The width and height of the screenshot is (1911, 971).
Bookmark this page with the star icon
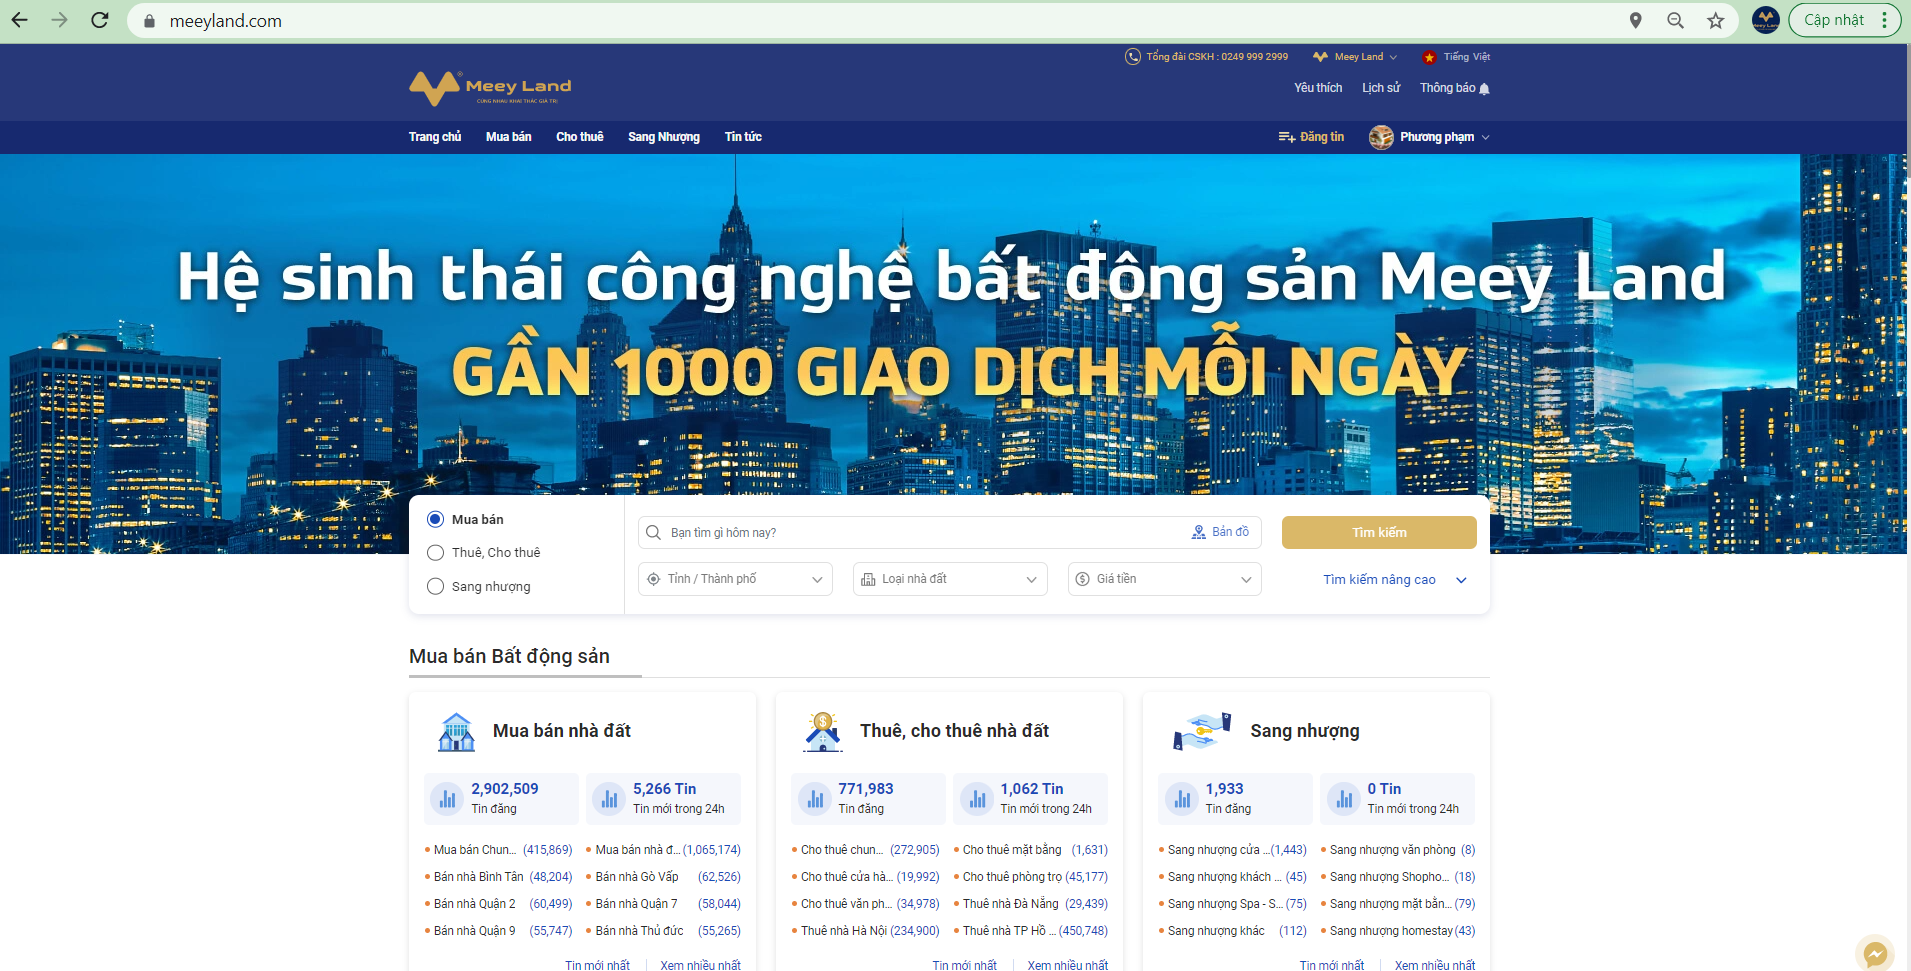point(1716,20)
